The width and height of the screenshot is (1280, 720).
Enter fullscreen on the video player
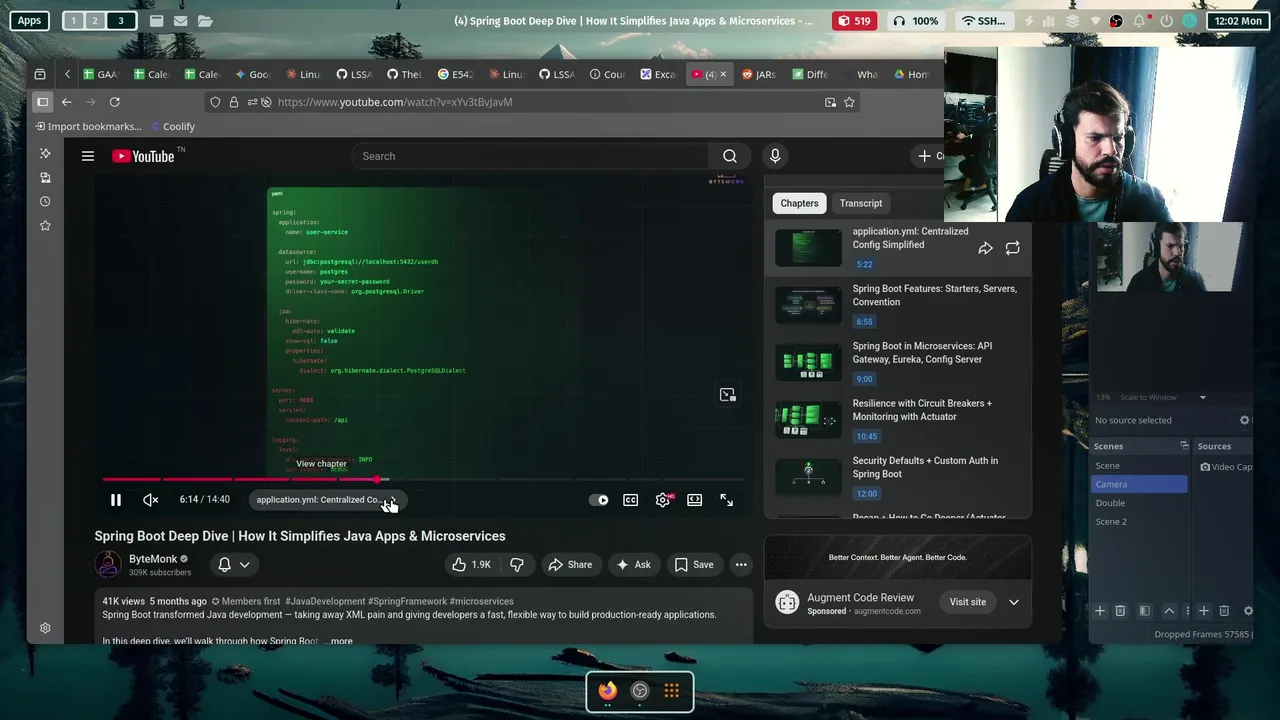727,500
